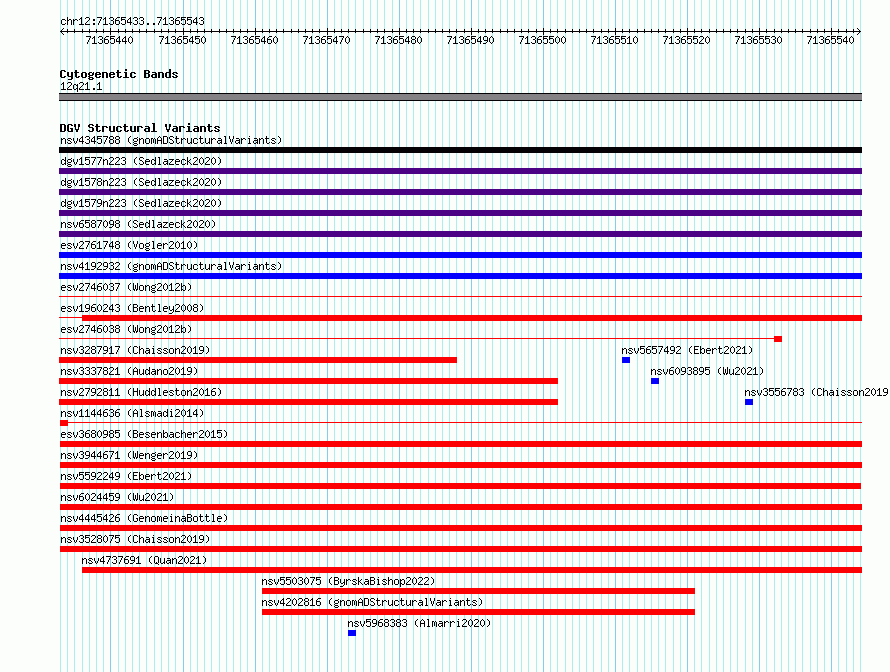Open the dgv1577n223 (Sedlazeck2020) variant label
Screen dimensions: 890x672
(141, 161)
